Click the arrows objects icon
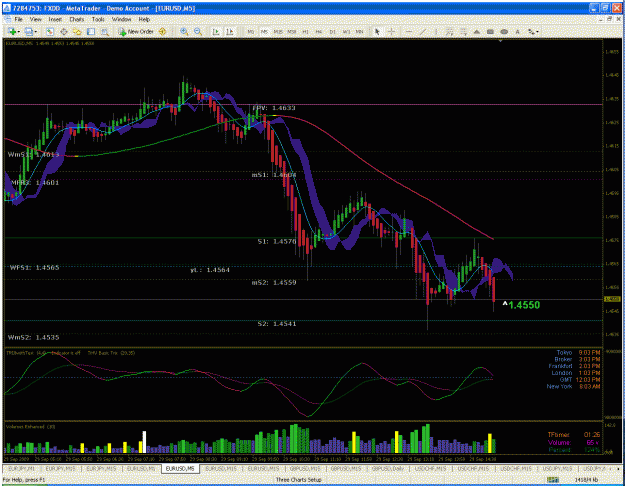 pos(531,31)
